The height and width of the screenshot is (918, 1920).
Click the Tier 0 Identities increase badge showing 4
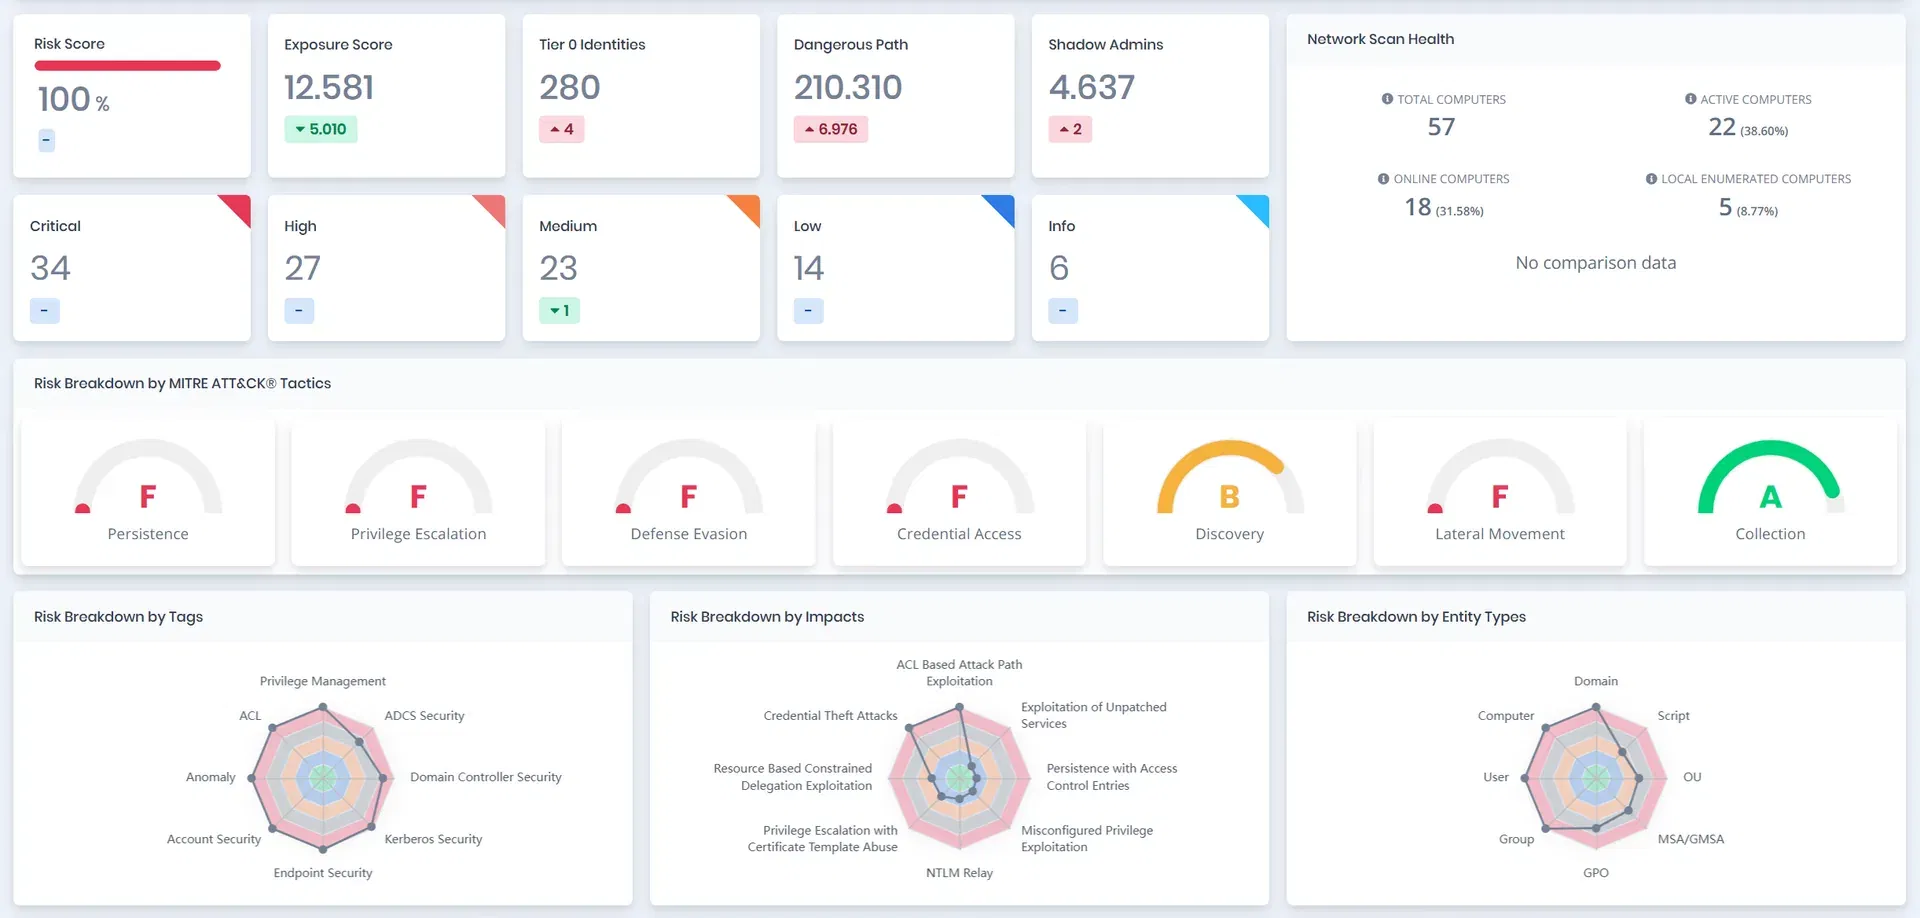tap(562, 129)
